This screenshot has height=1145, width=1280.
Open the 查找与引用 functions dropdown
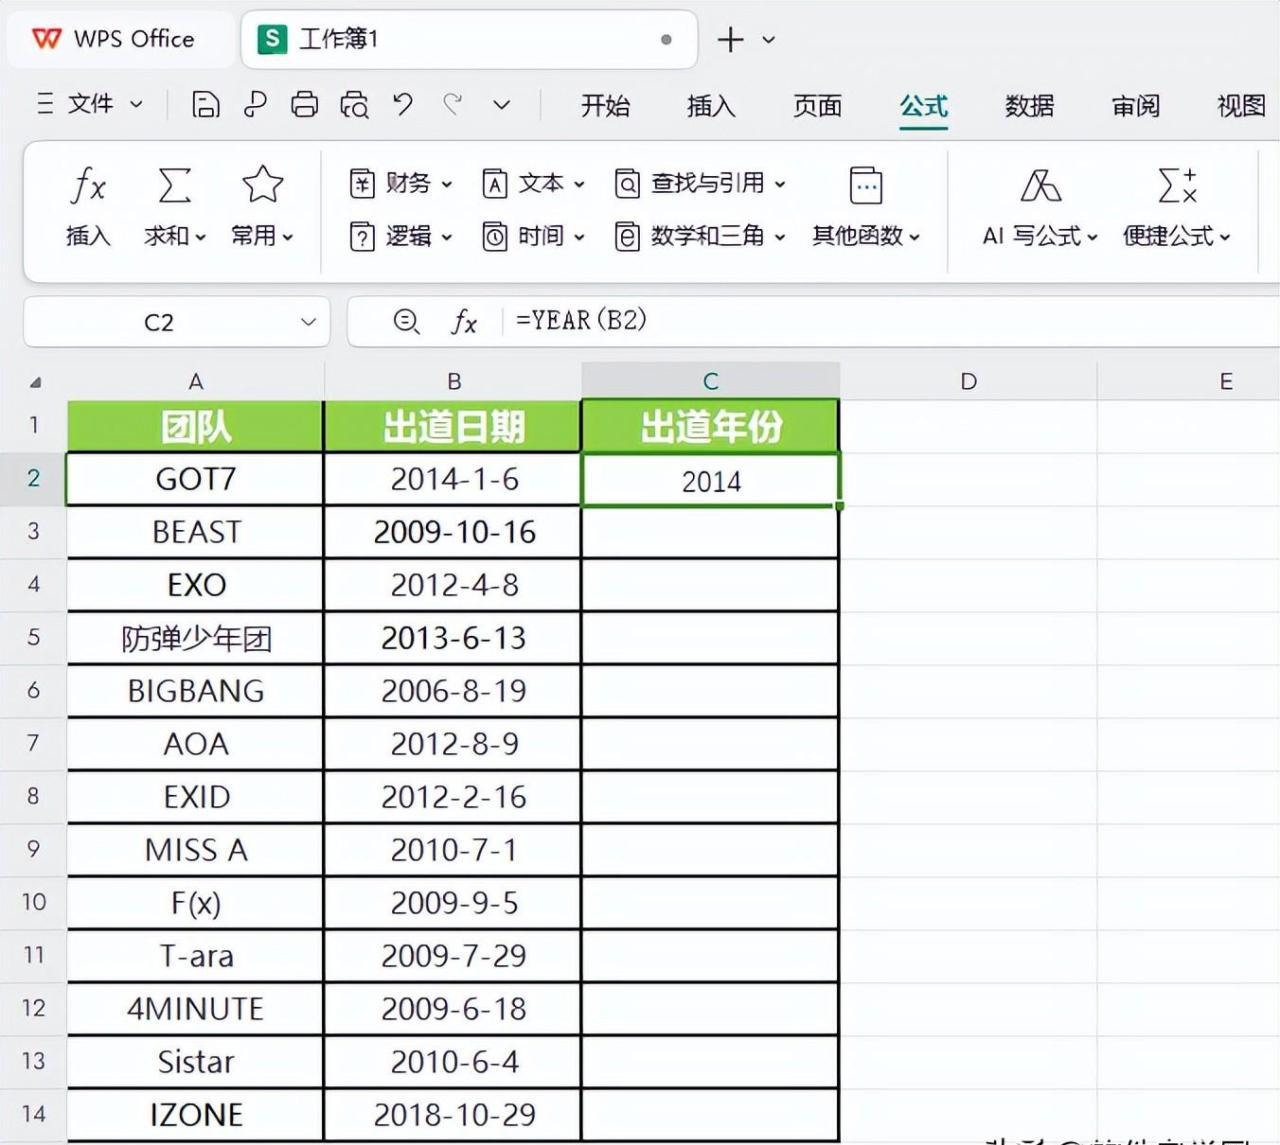(x=700, y=183)
